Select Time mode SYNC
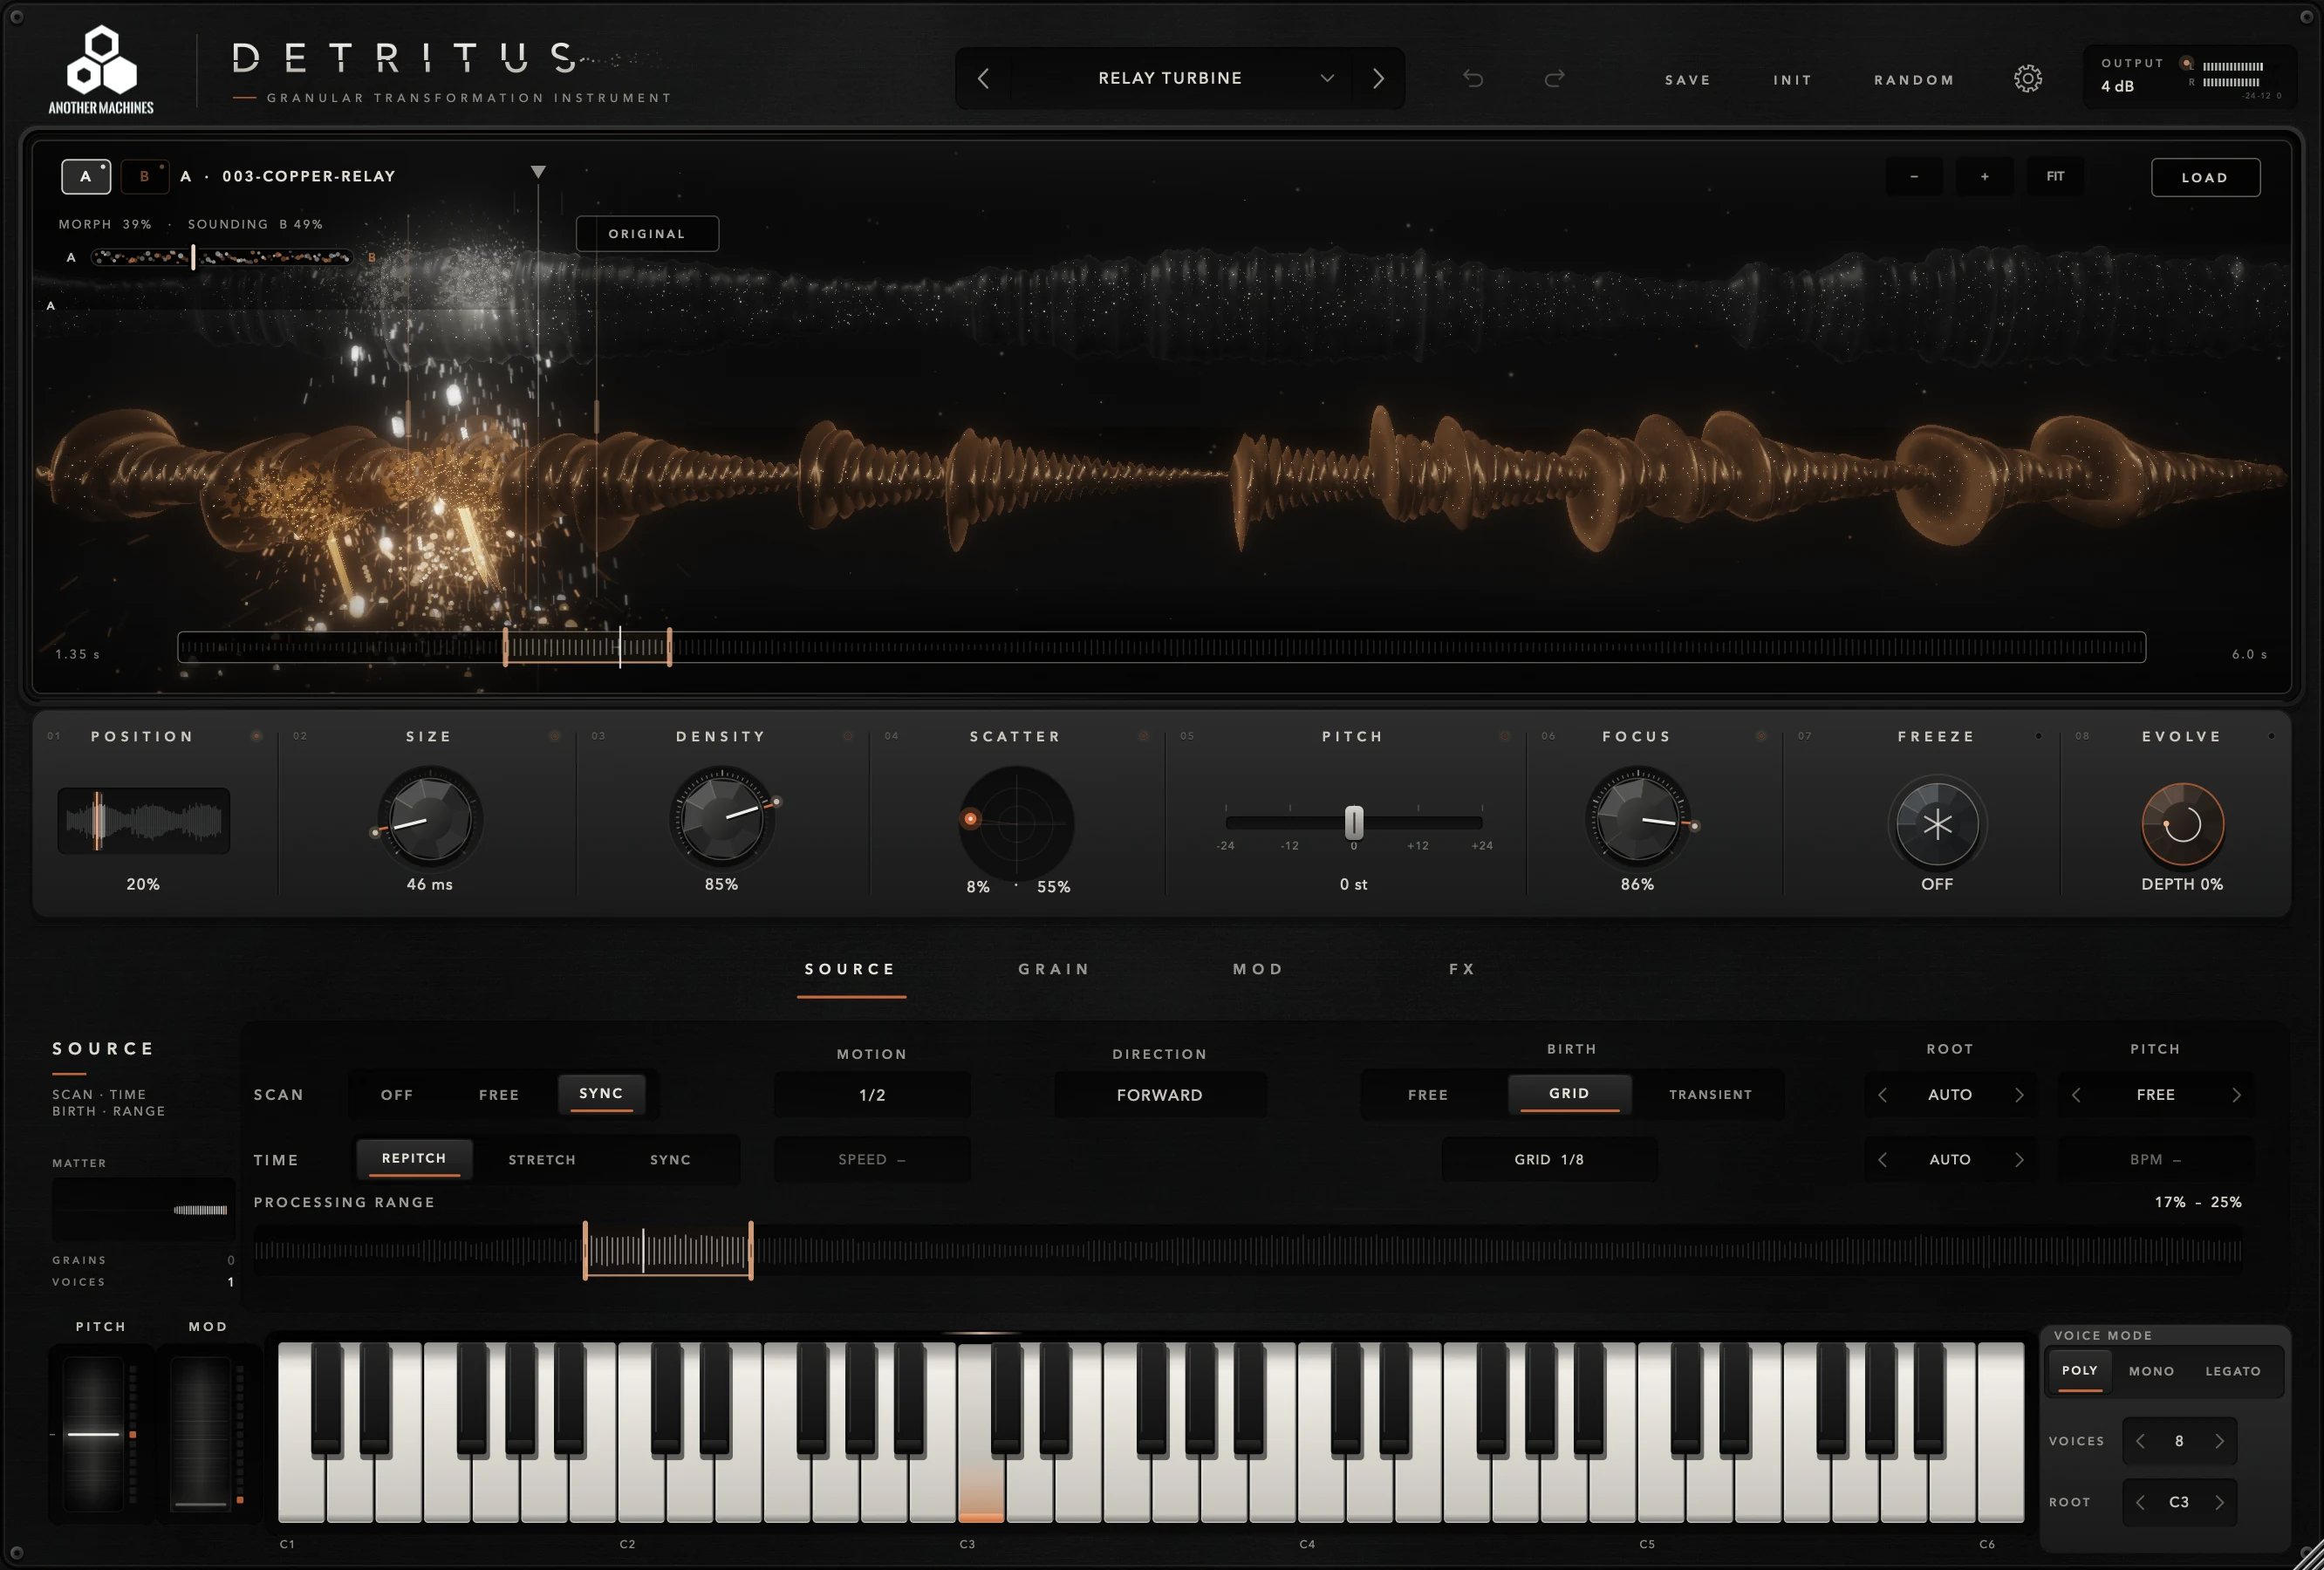Viewport: 2324px width, 1570px height. 670,1160
